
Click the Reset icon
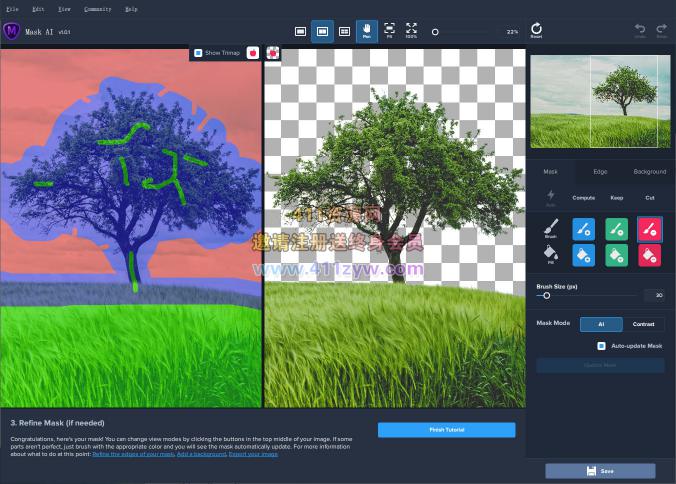point(536,31)
